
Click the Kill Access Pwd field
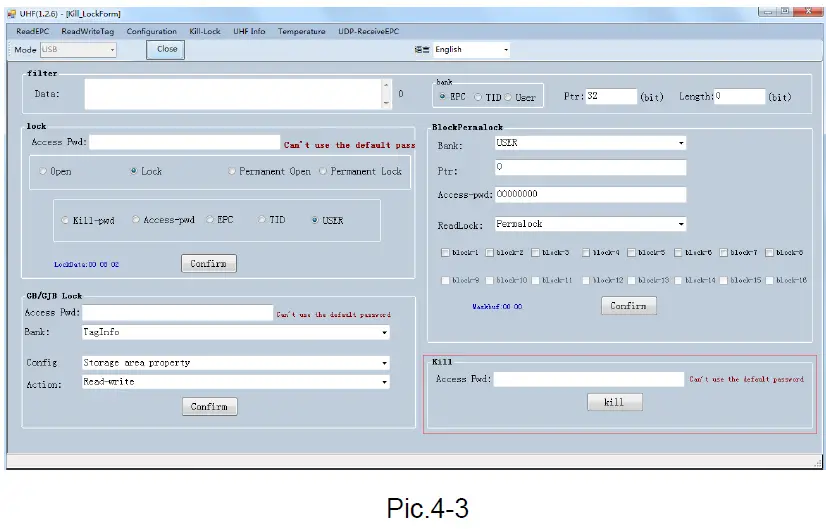[588, 379]
